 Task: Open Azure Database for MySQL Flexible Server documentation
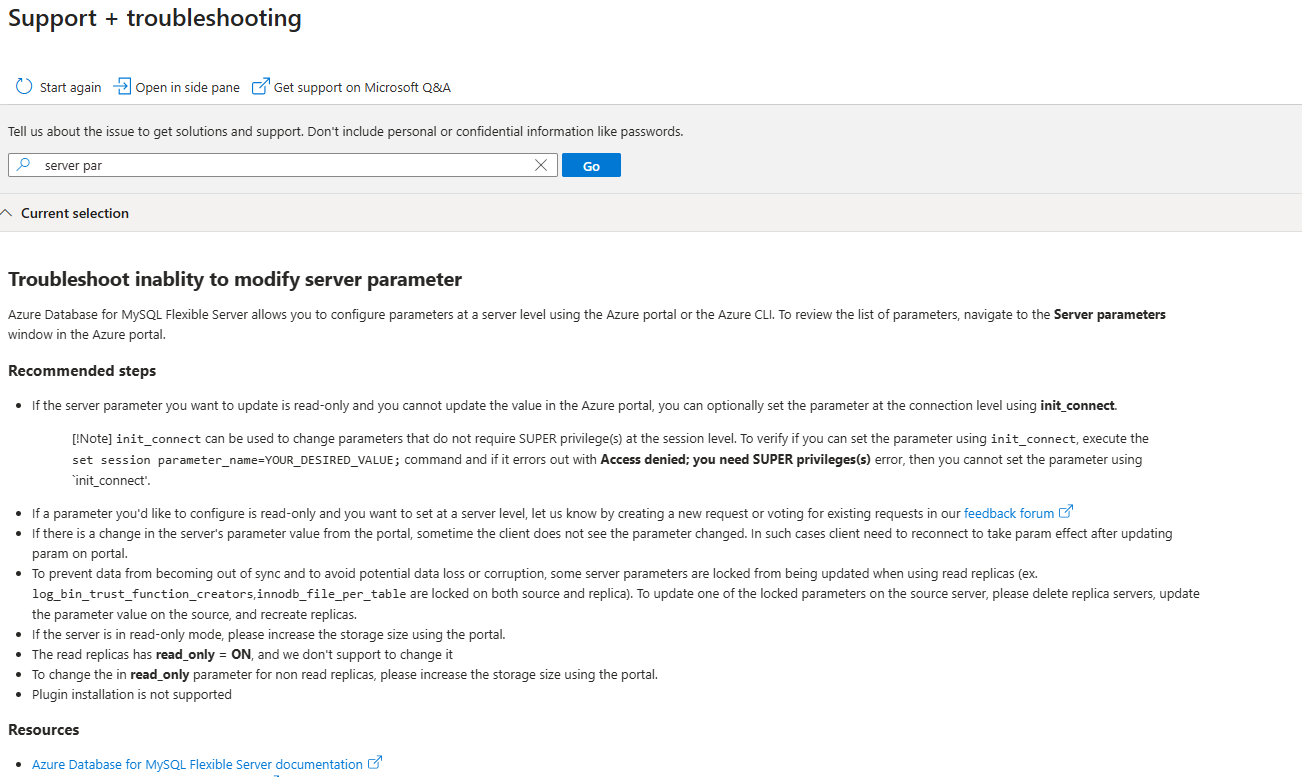[197, 764]
